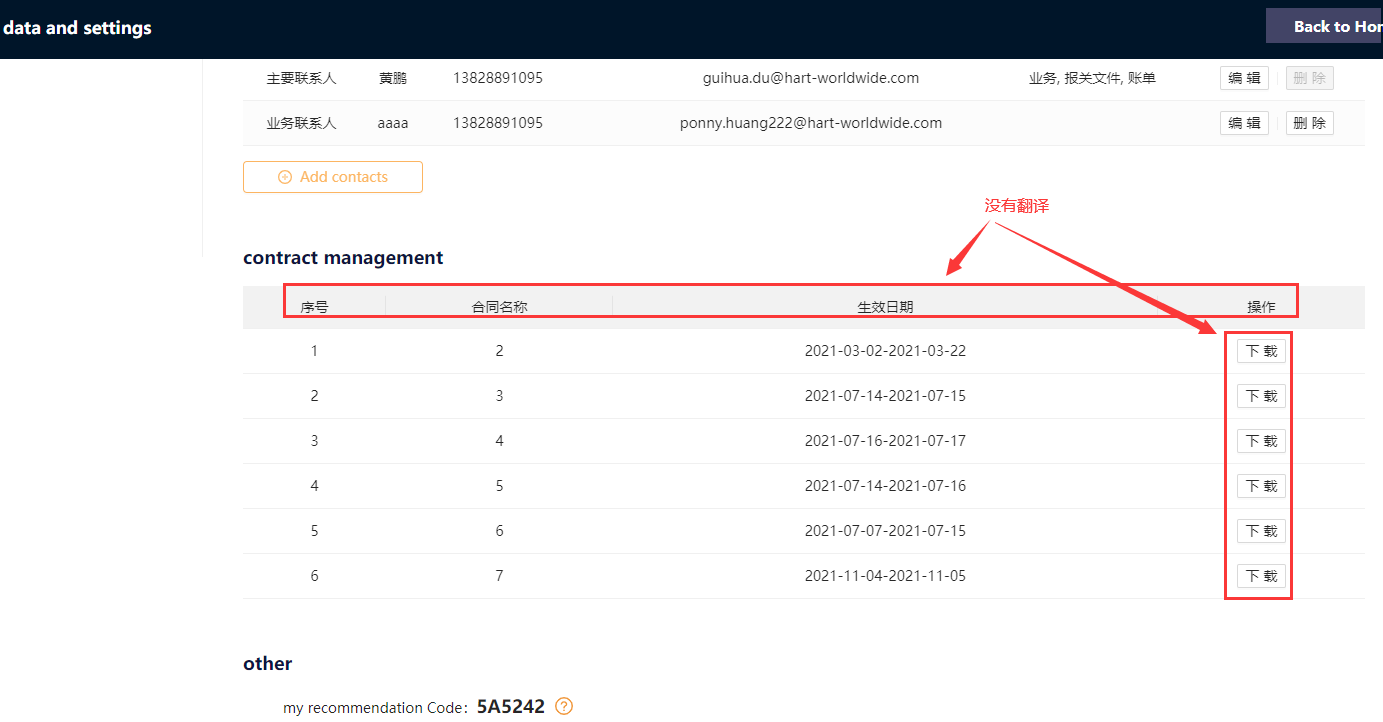The width and height of the screenshot is (1383, 722).
Task: Edit the 业务联系人 aaaa contact row
Action: (1244, 123)
